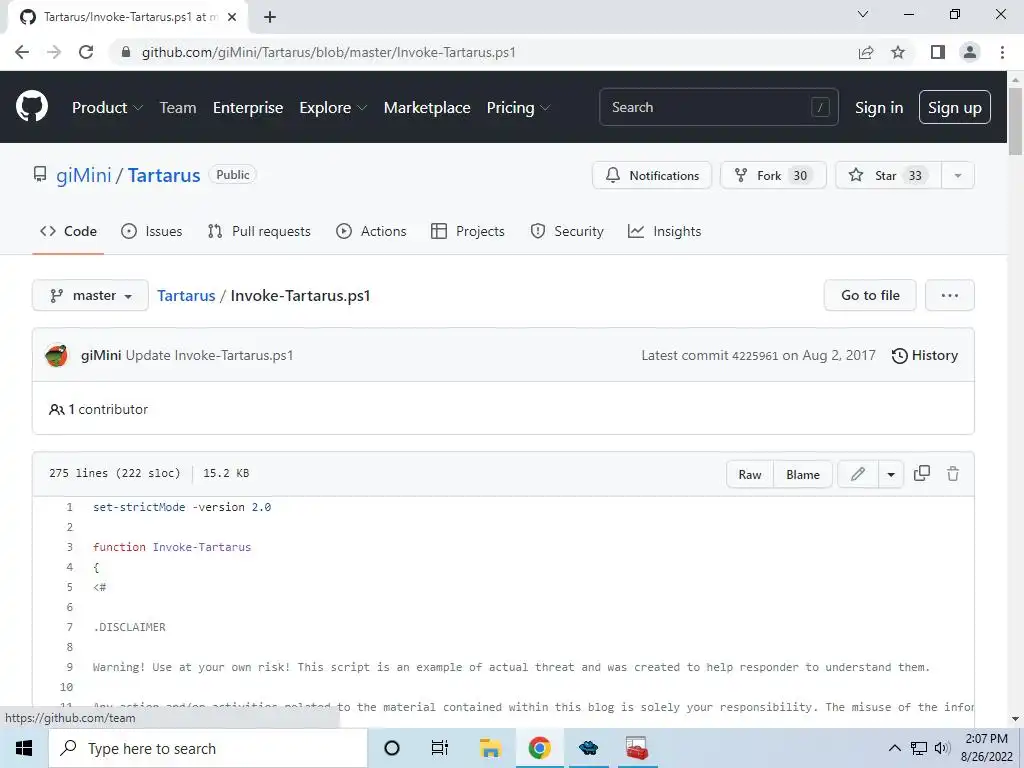Viewport: 1024px width, 768px height.
Task: Expand the Explore menu
Action: point(333,107)
